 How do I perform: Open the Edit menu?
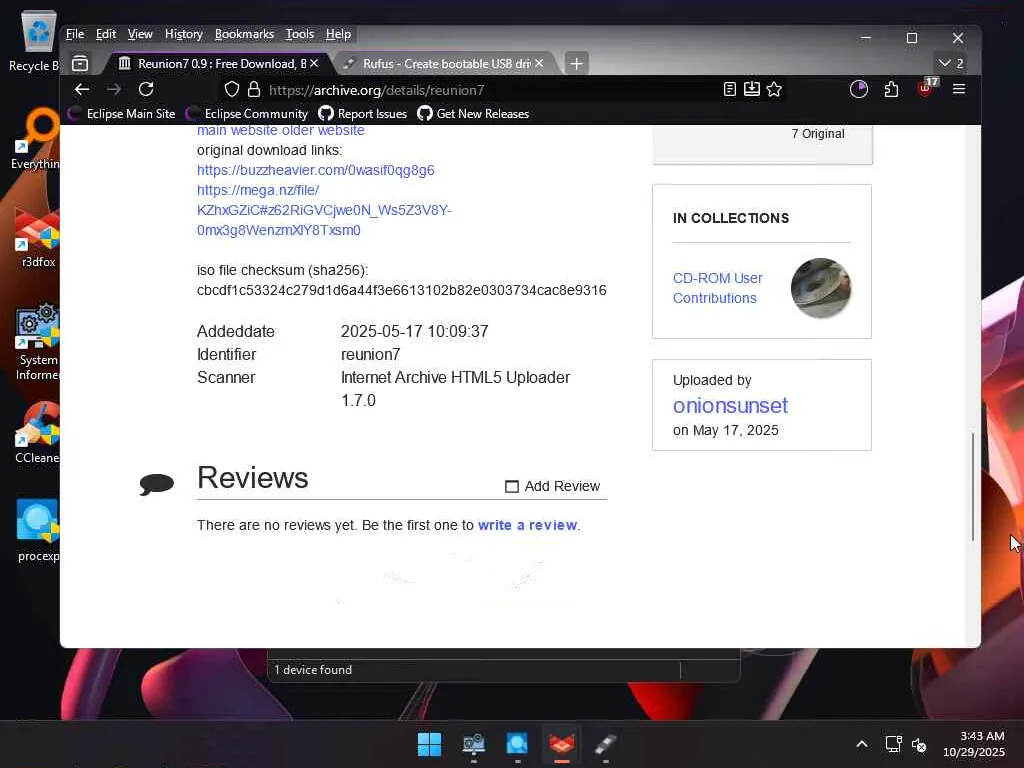tap(106, 34)
